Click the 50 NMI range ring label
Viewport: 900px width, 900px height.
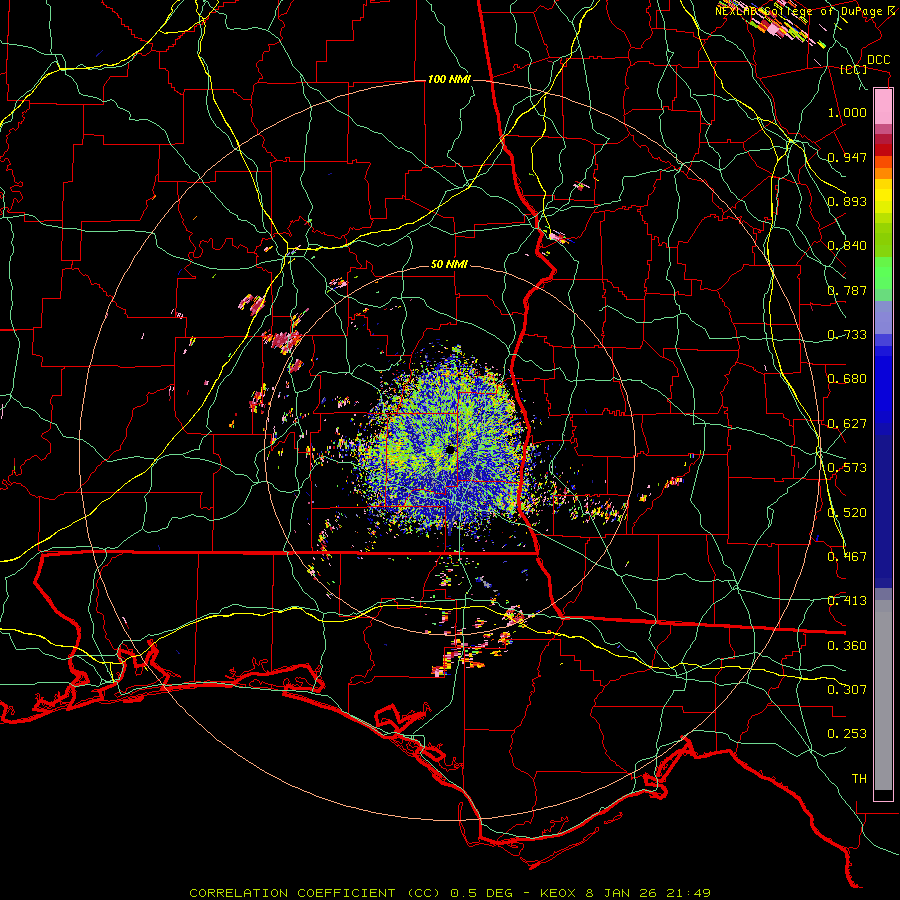pyautogui.click(x=449, y=264)
